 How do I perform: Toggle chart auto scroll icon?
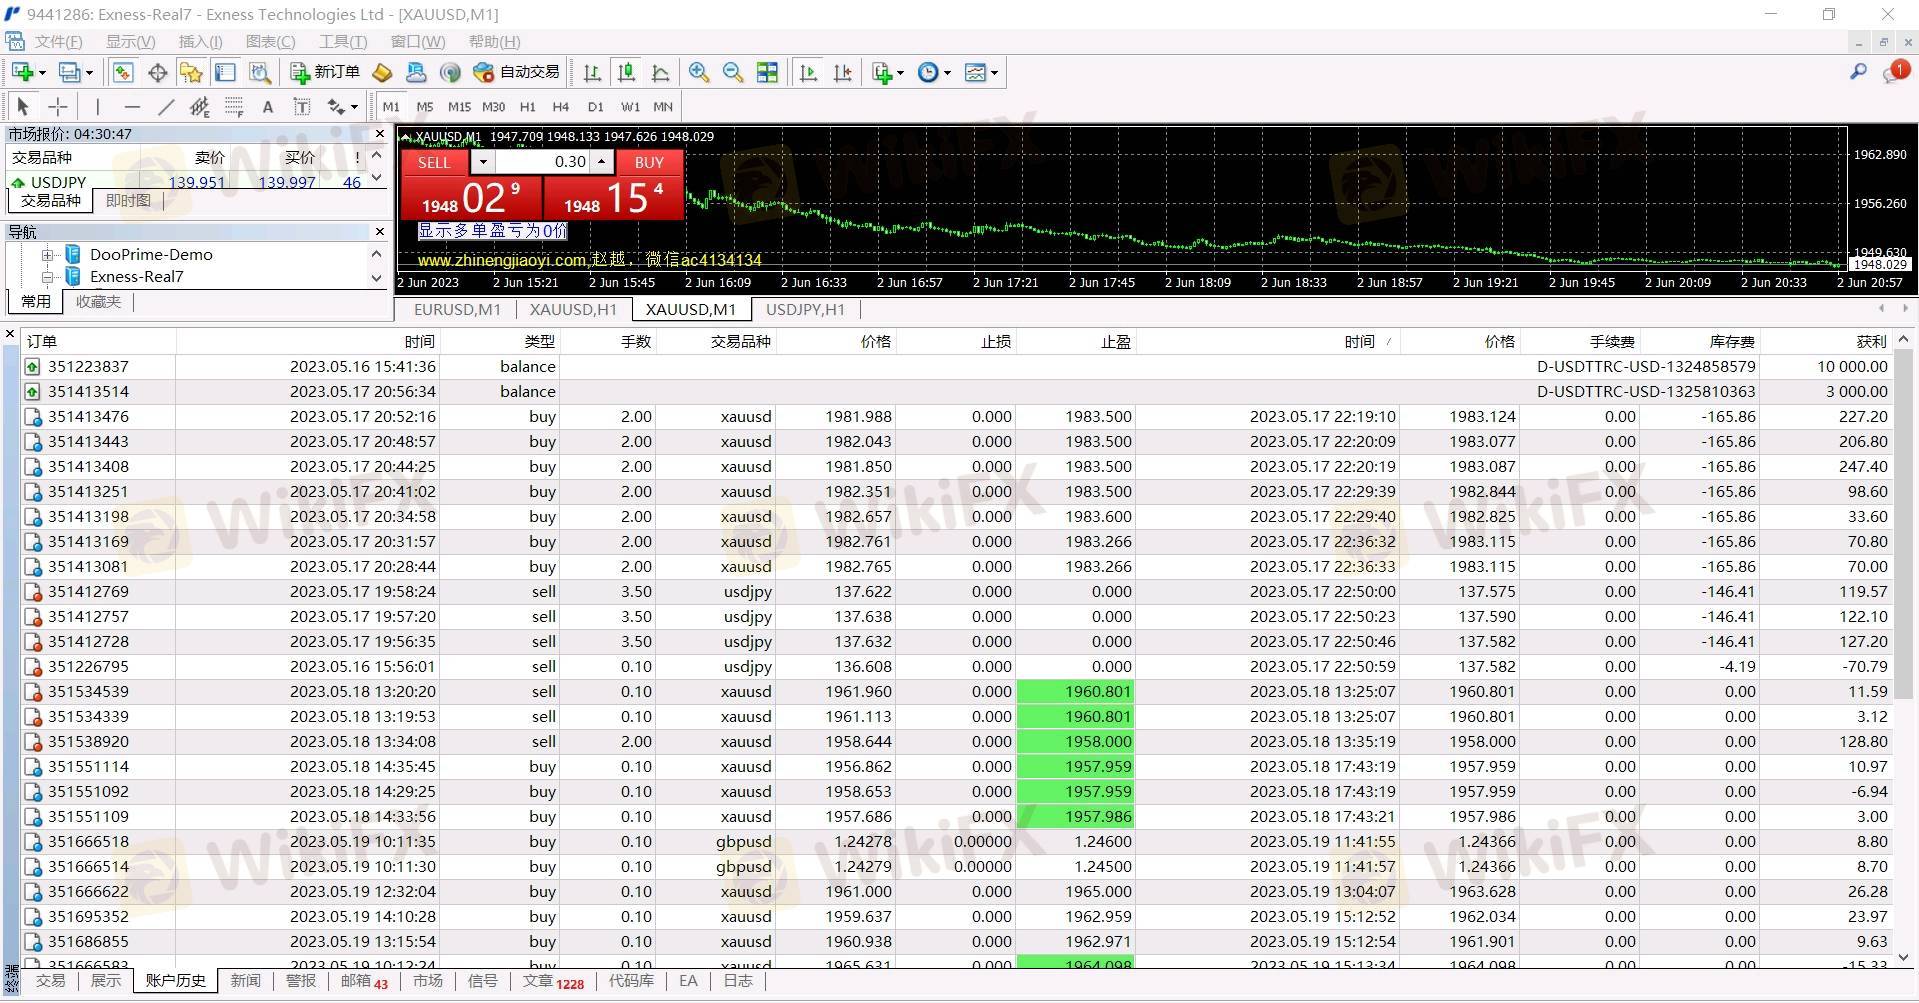tap(809, 72)
